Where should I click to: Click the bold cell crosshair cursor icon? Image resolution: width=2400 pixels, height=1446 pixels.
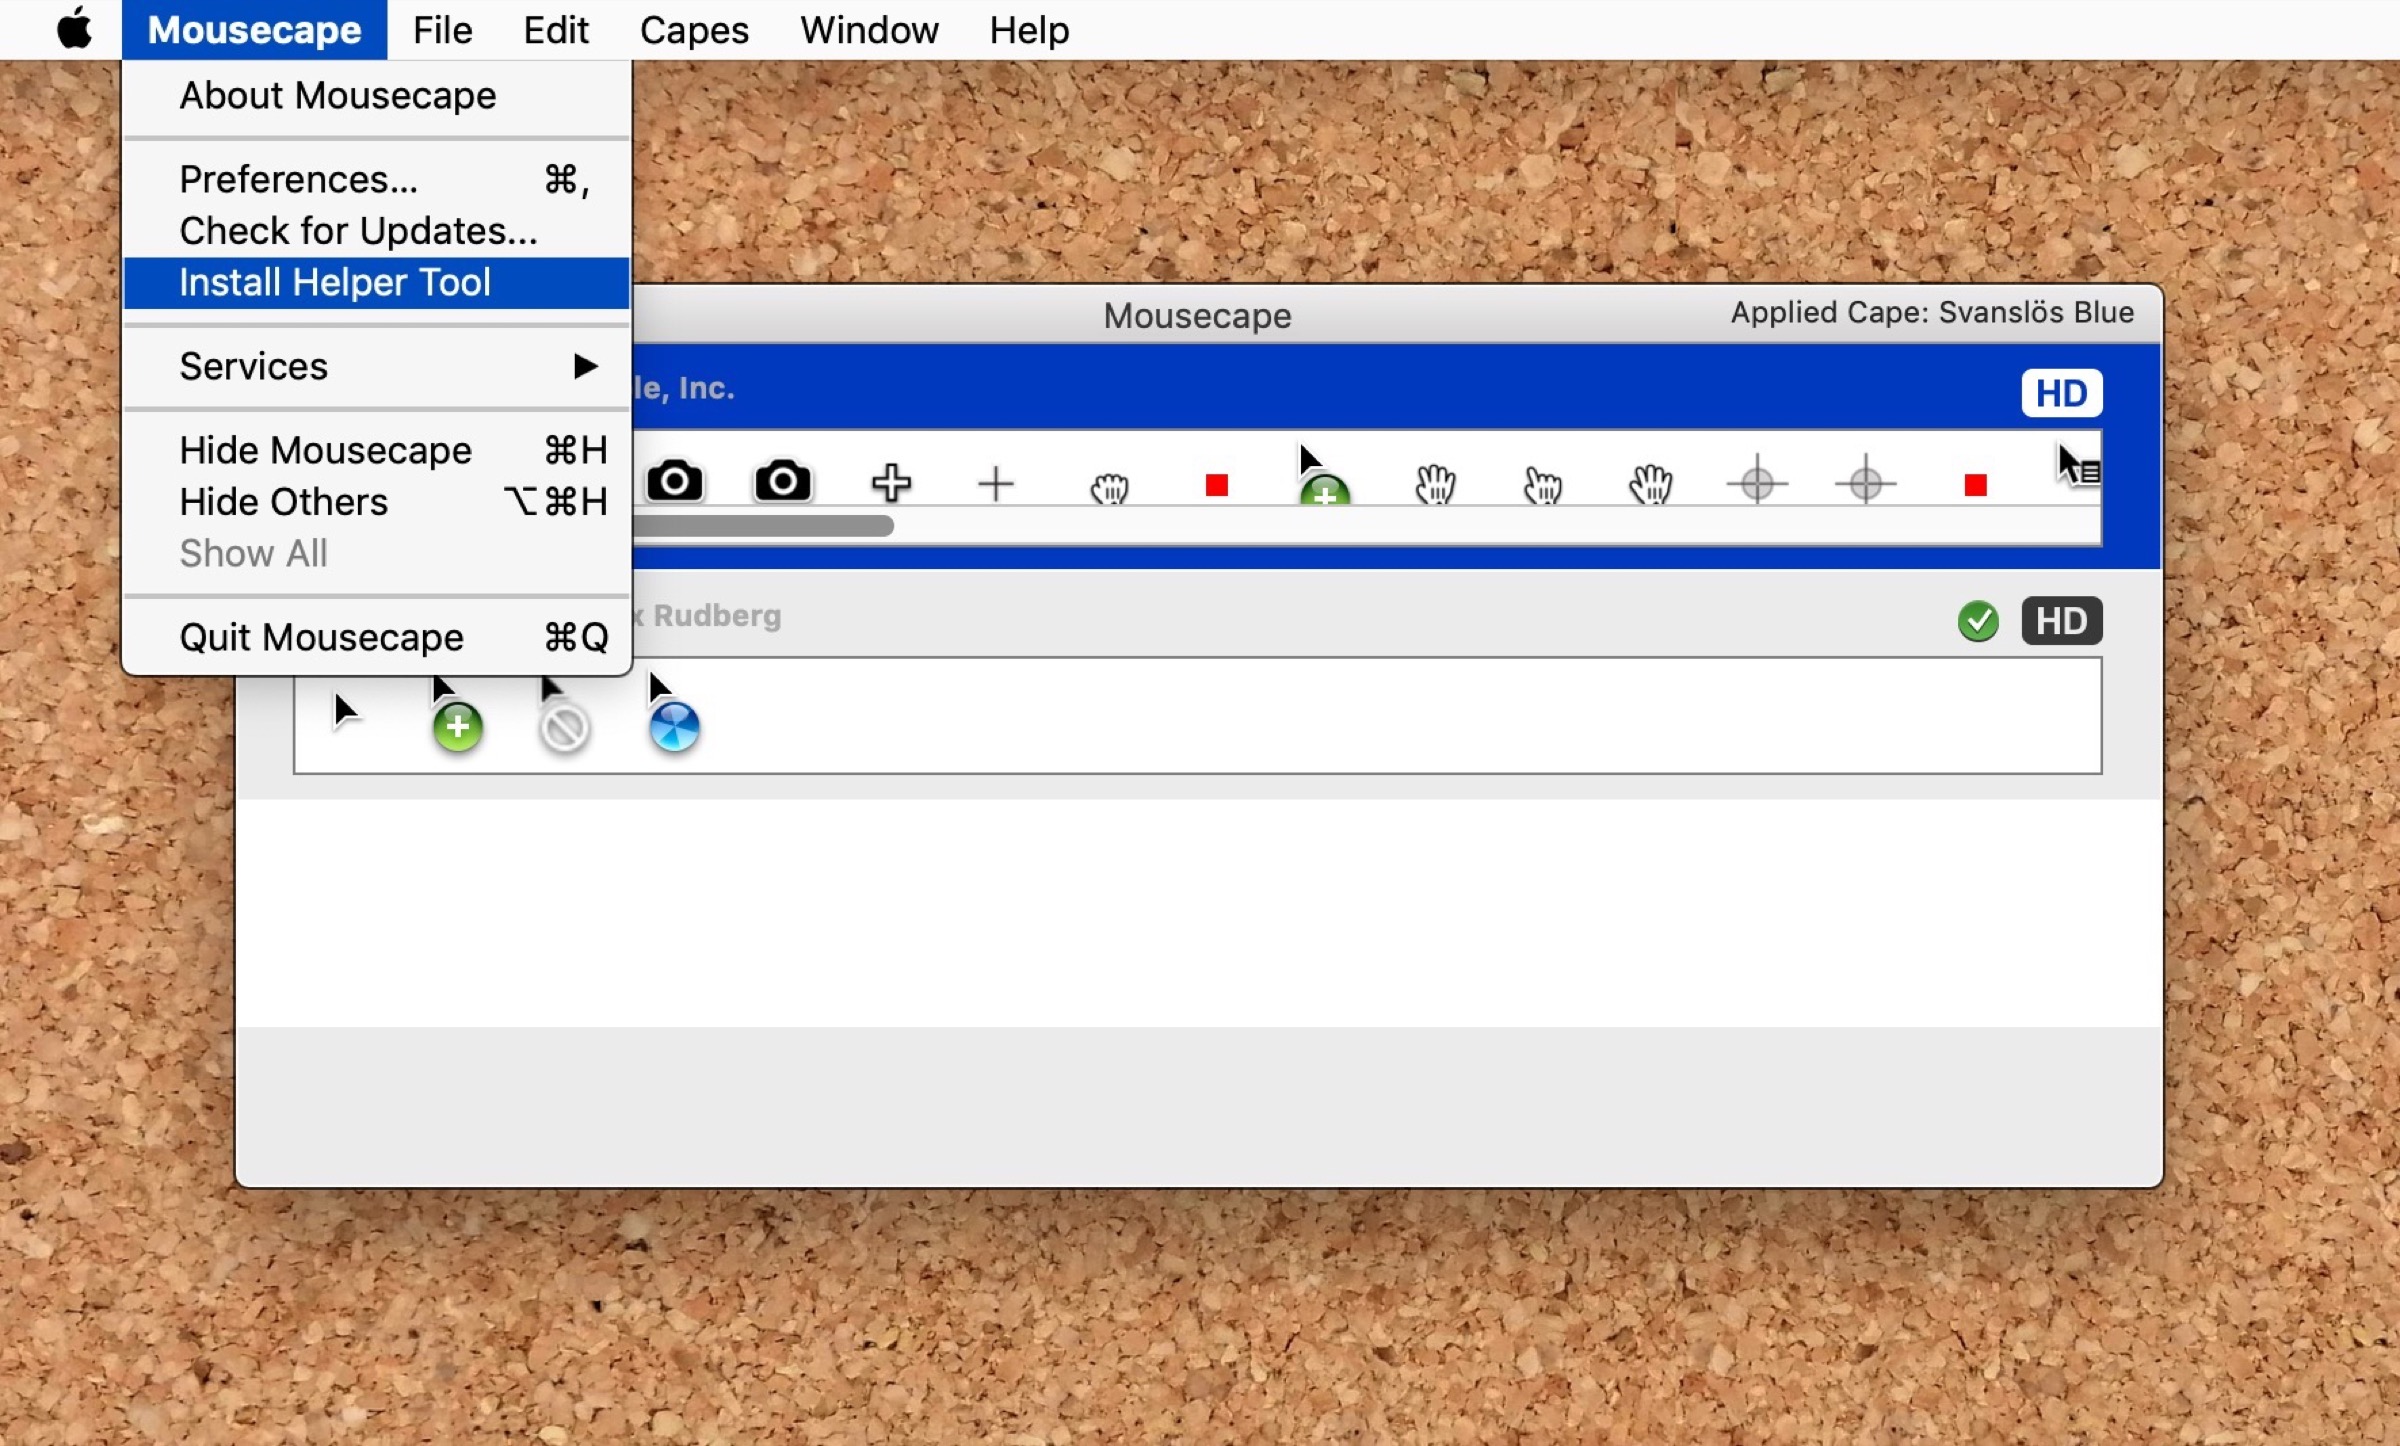click(x=890, y=484)
